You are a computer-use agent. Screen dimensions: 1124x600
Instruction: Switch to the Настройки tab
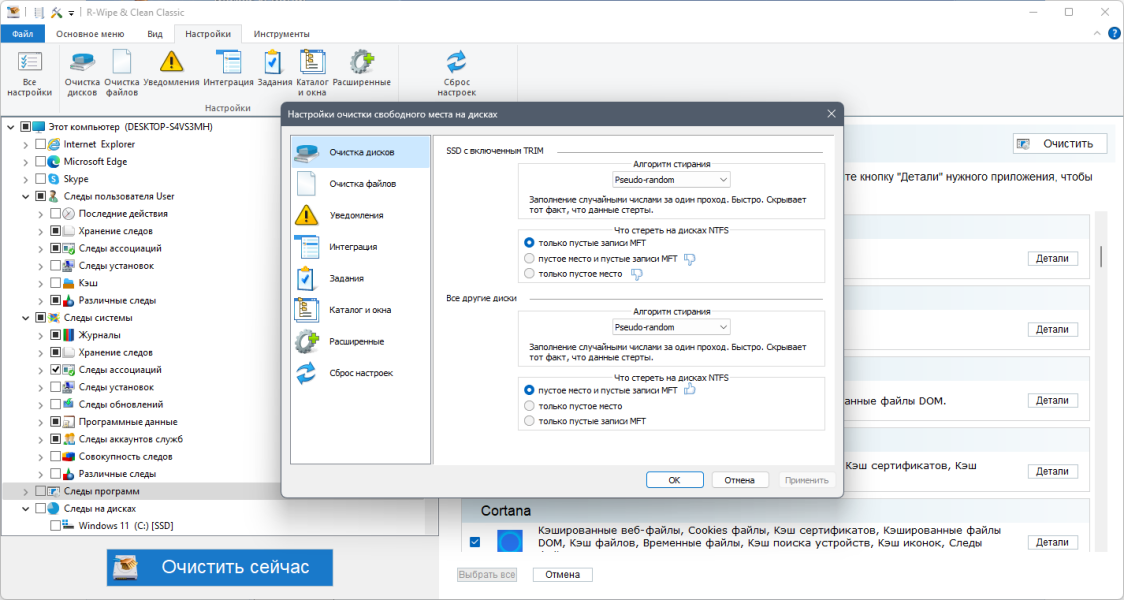coord(208,34)
